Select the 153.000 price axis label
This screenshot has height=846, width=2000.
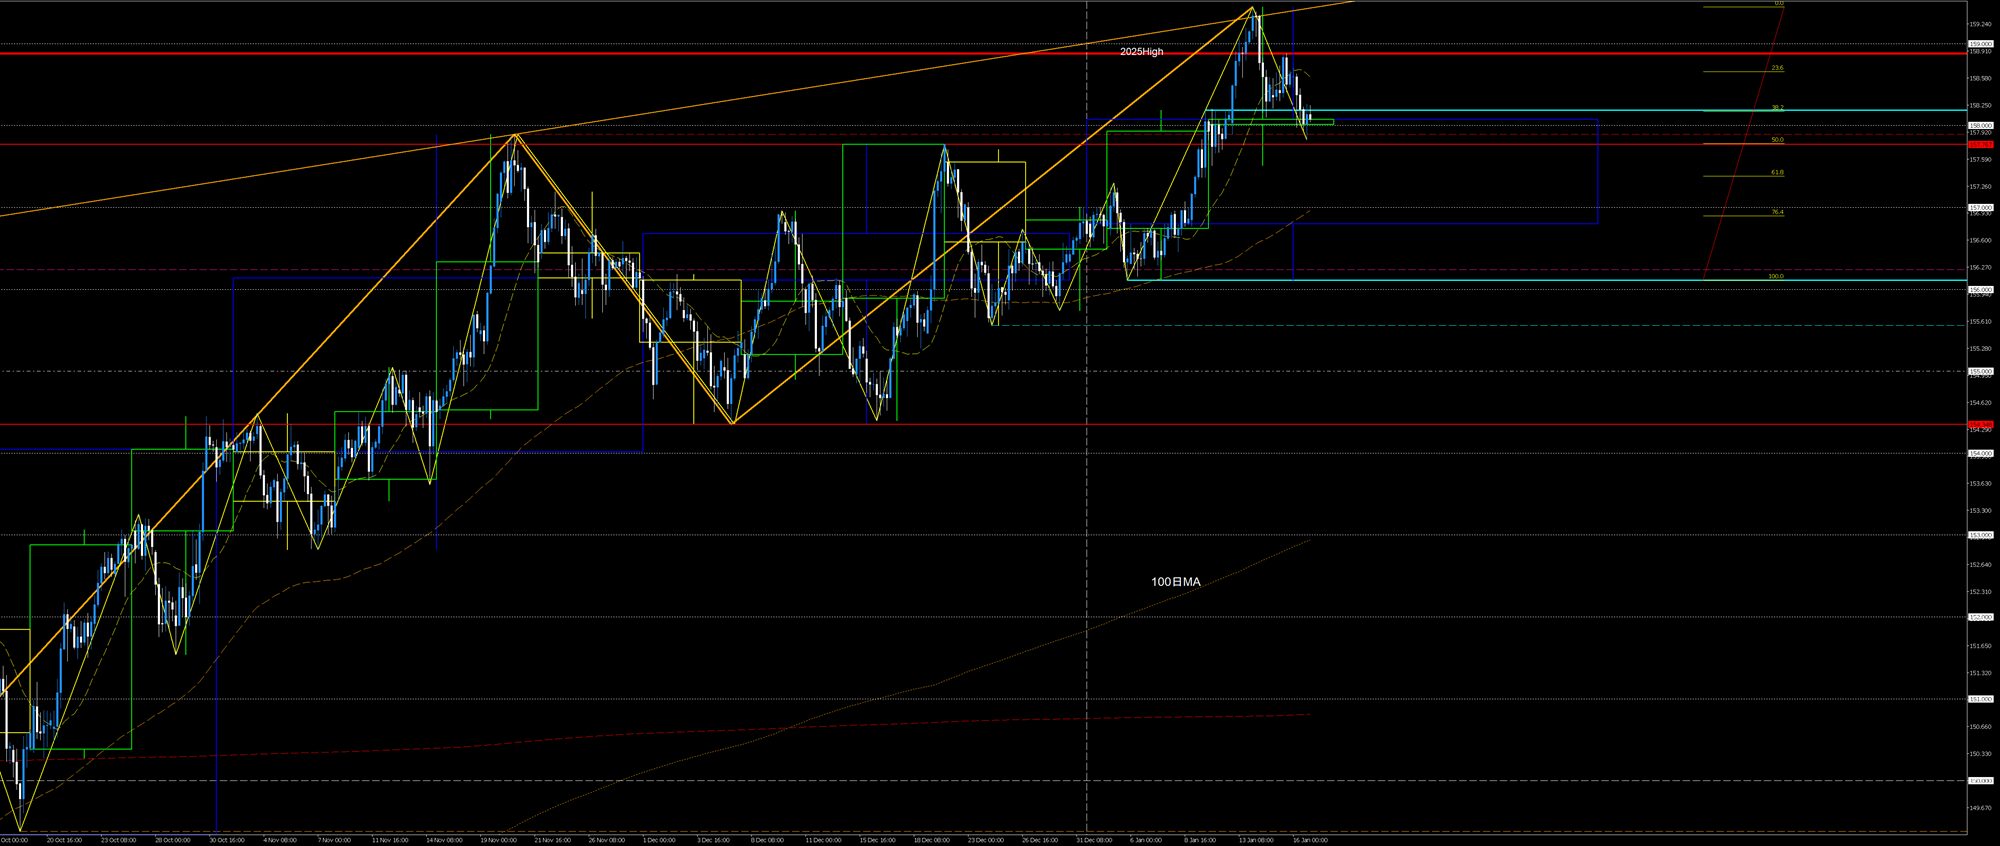point(1980,535)
